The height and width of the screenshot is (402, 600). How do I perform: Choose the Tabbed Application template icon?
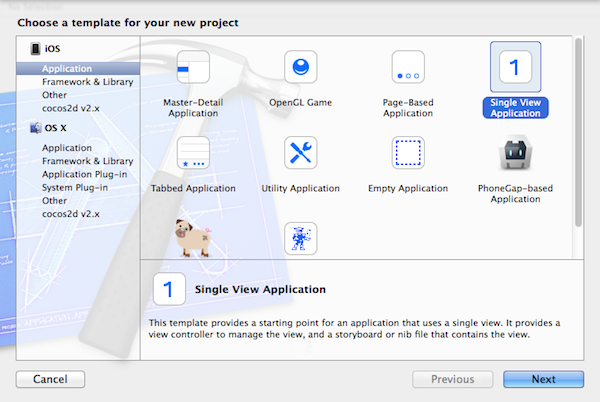[192, 154]
